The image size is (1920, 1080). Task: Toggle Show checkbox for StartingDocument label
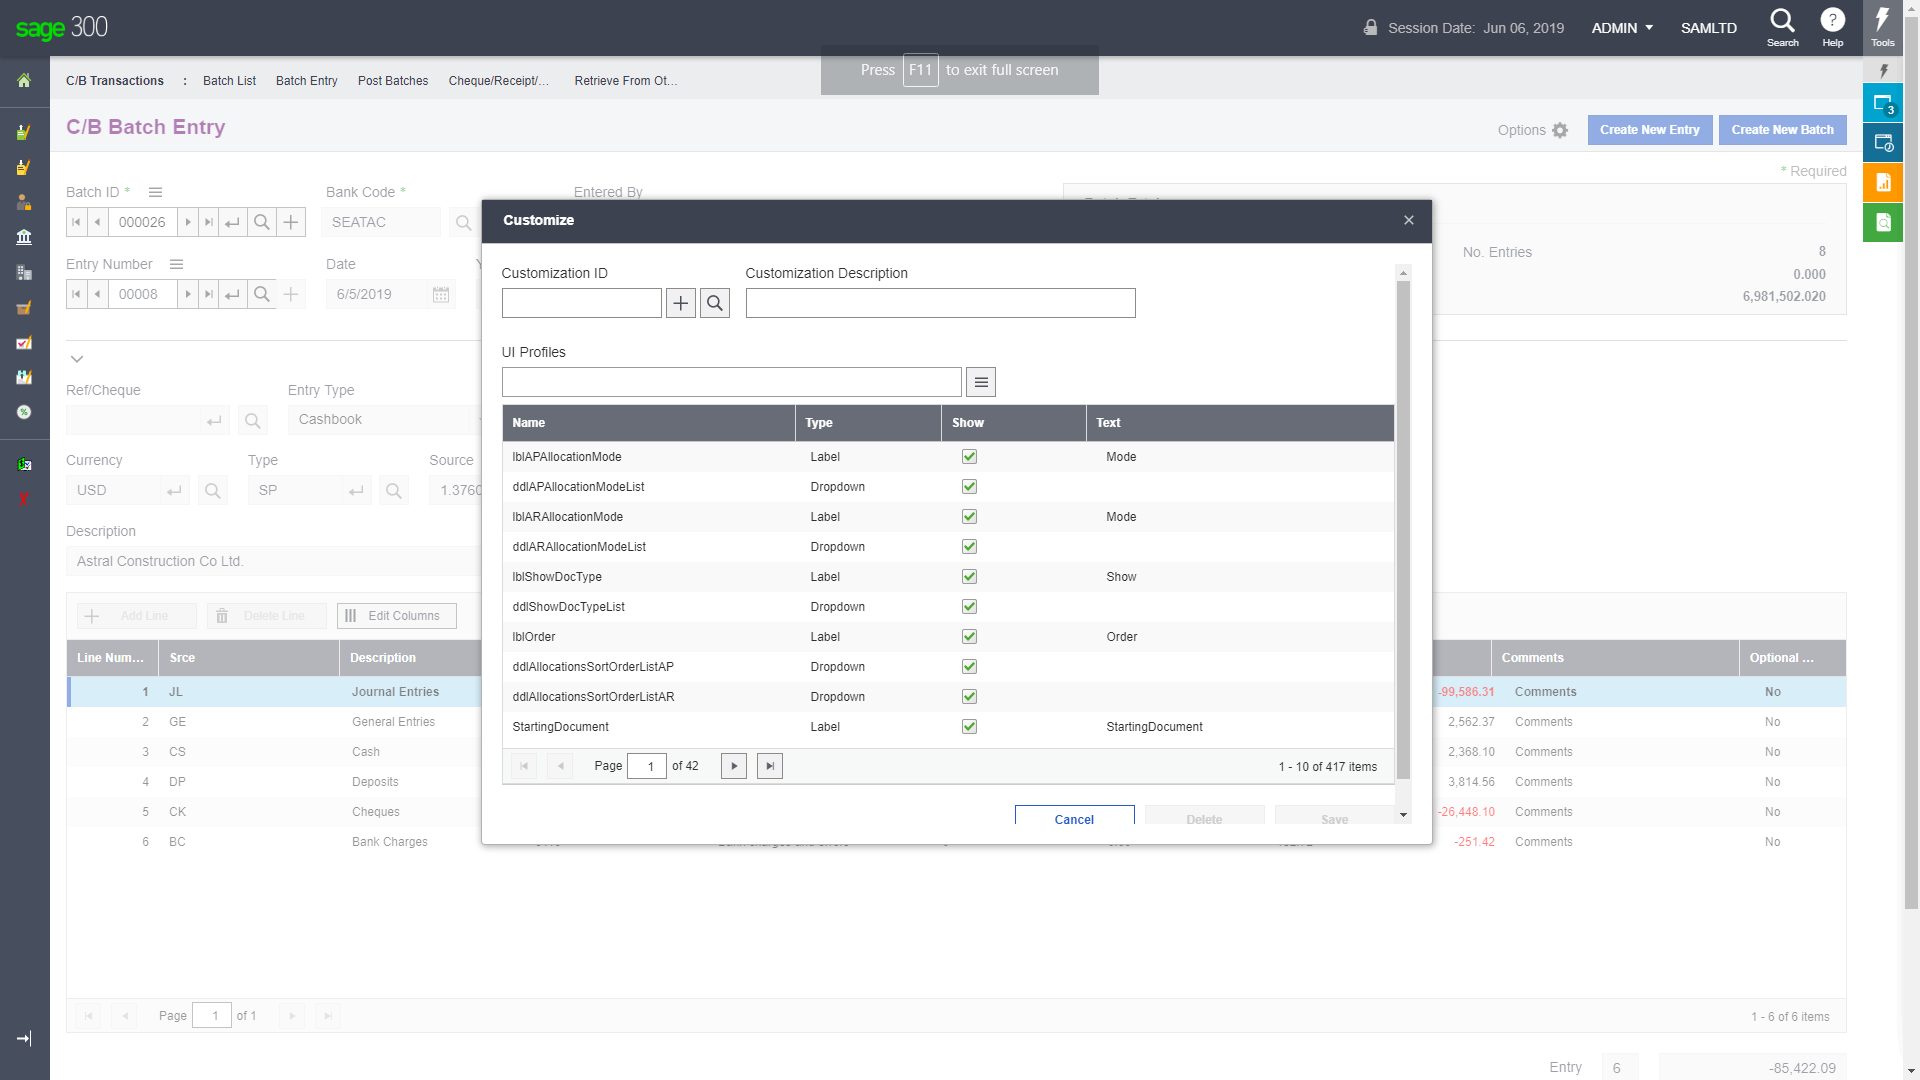[969, 727]
